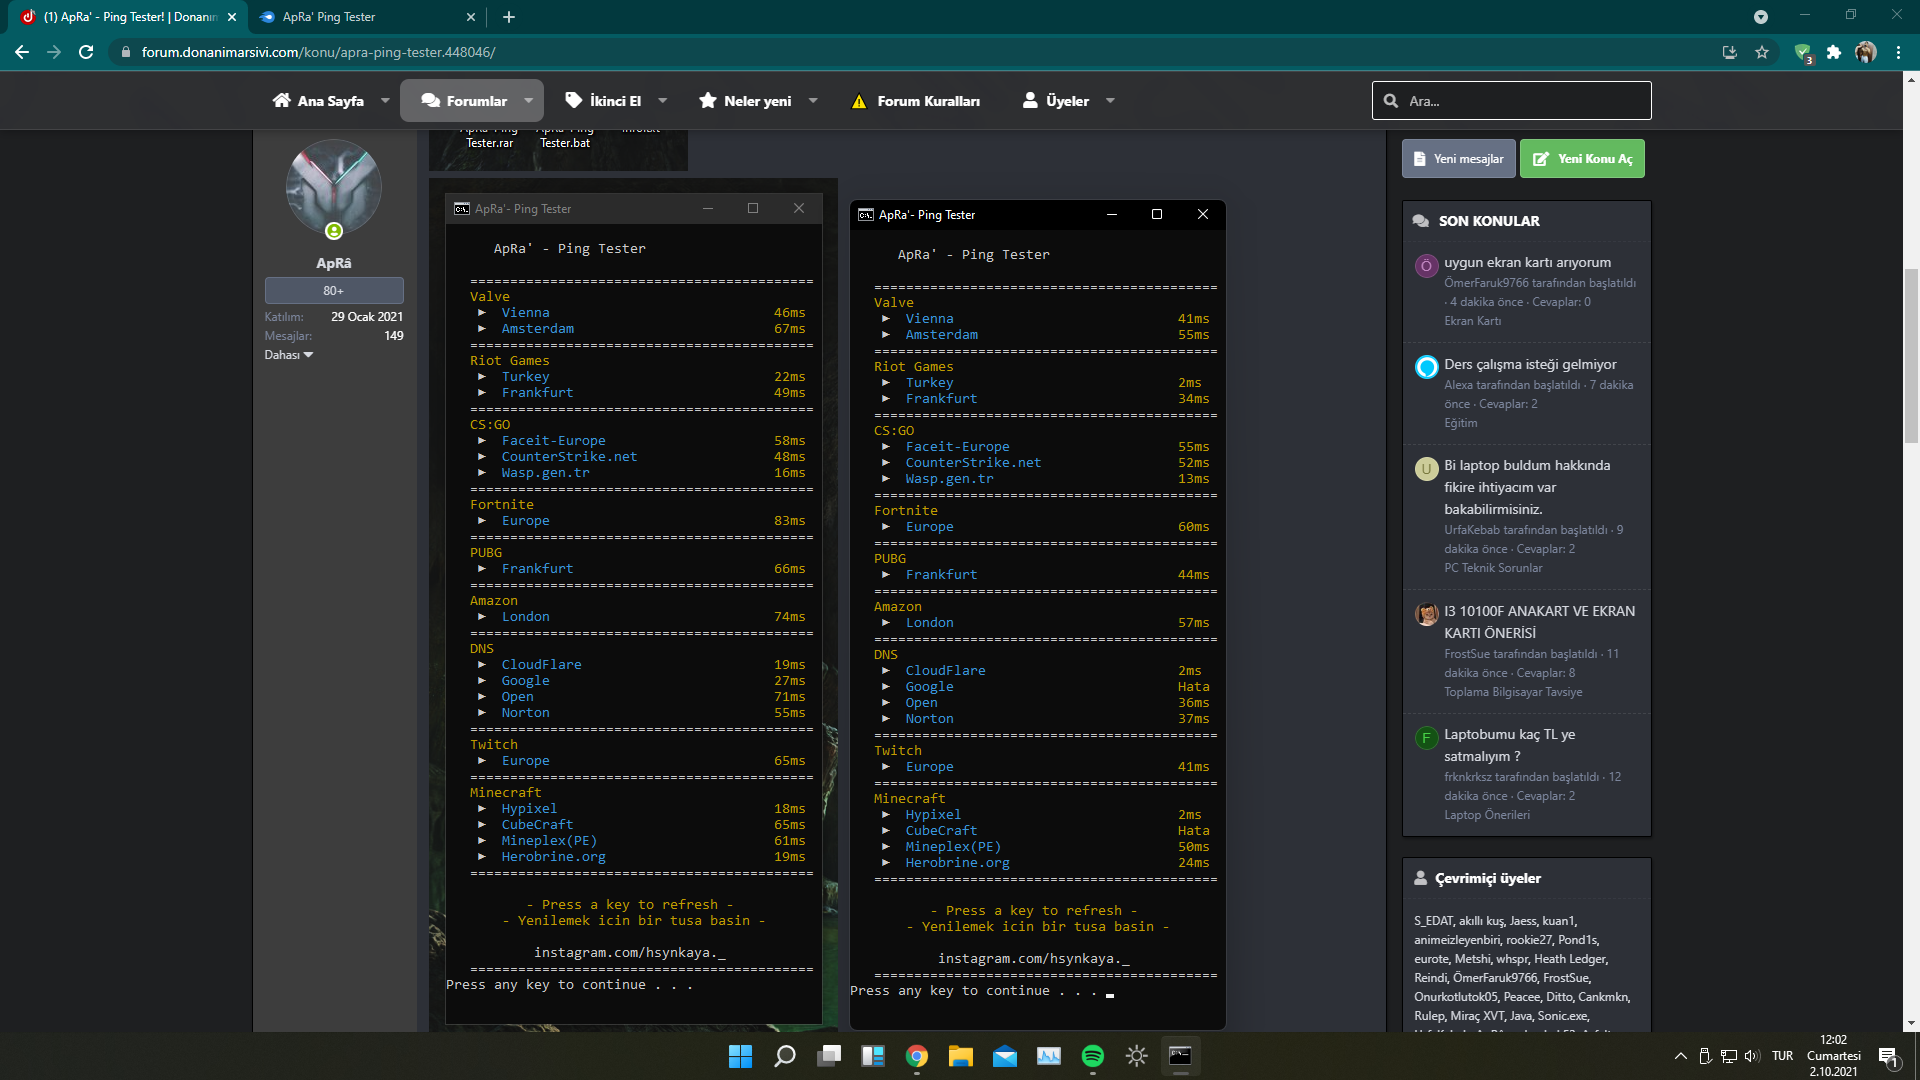
Task: Click the Yeni Konu Aç button
Action: (x=1582, y=159)
